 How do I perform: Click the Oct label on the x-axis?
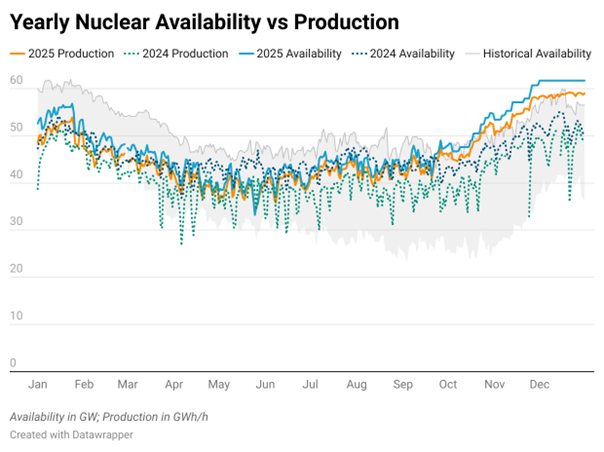point(448,384)
